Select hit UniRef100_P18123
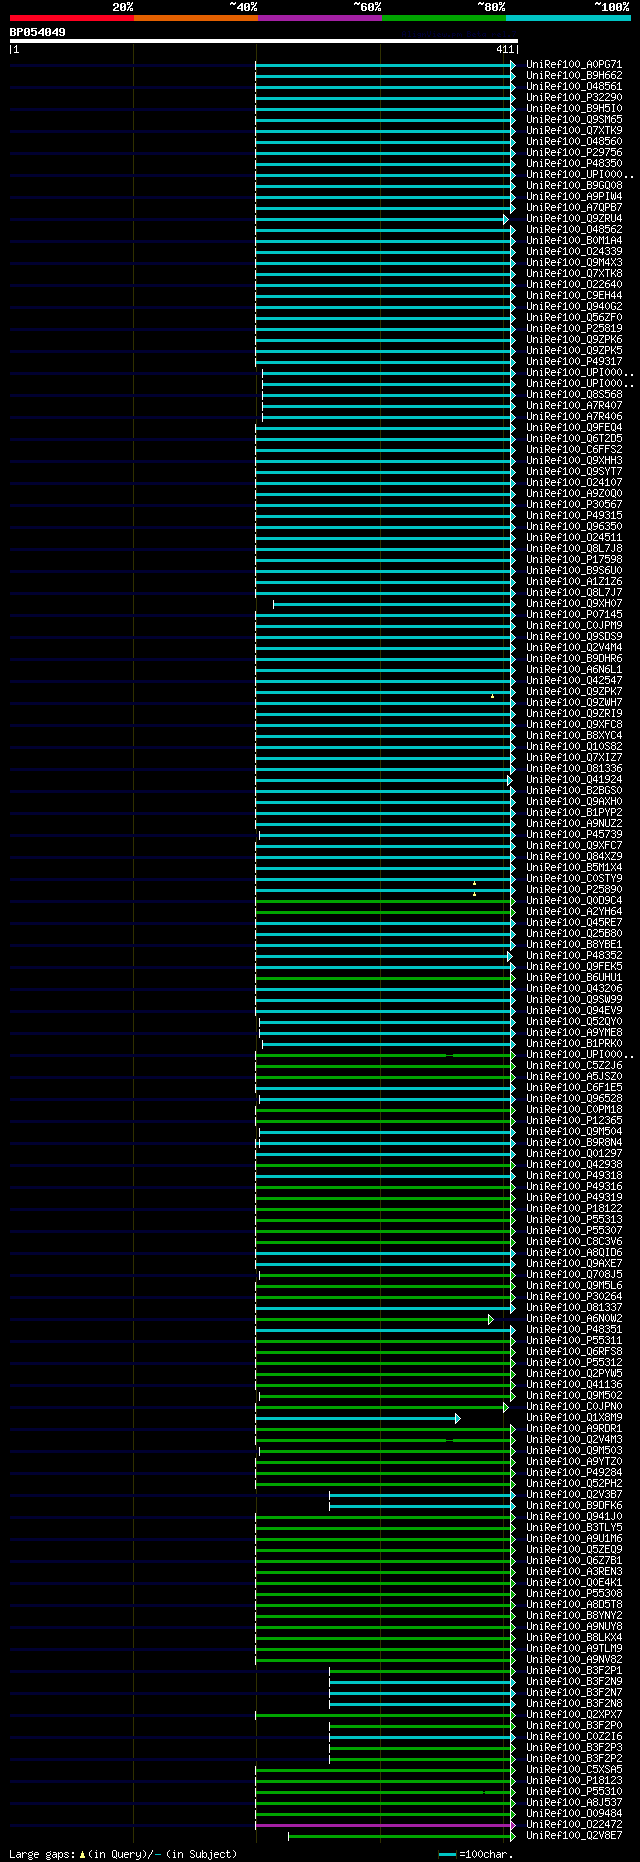 tap(574, 1781)
